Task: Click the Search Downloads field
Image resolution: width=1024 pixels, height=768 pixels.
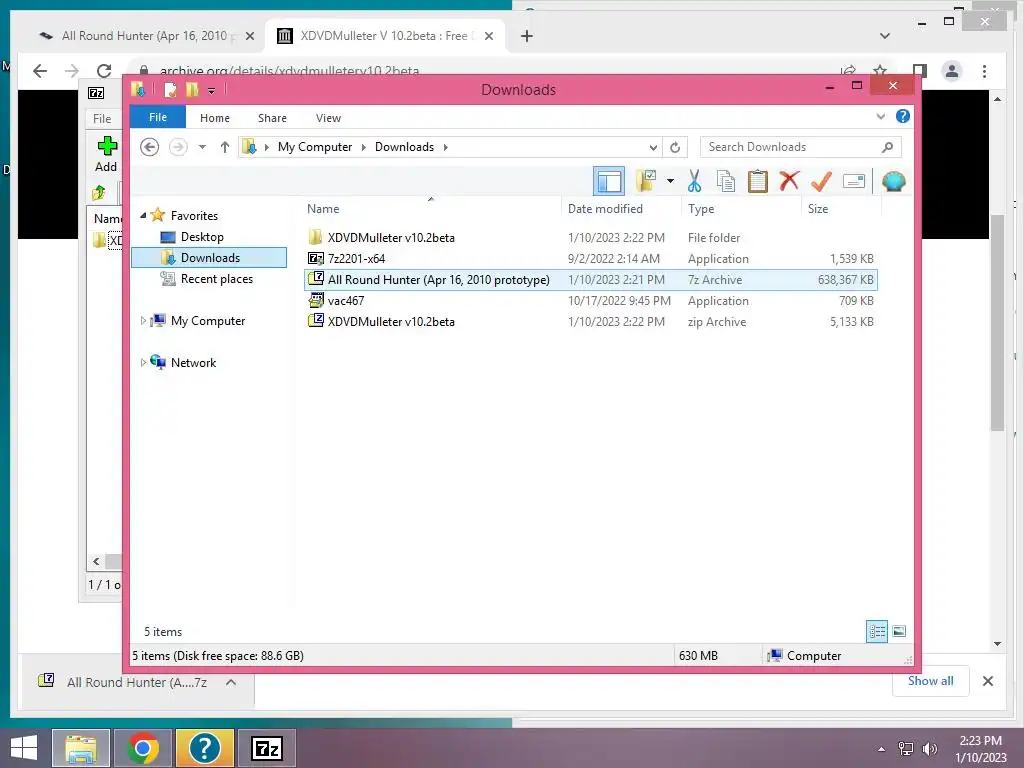Action: tap(800, 147)
